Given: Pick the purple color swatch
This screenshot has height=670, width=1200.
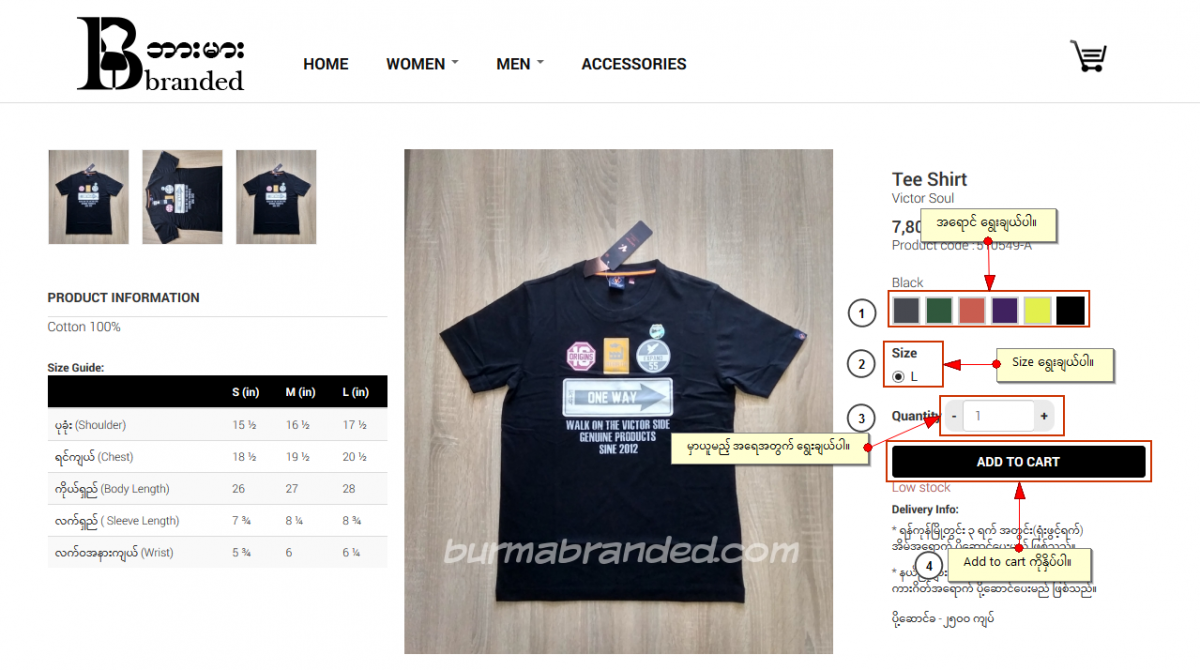Looking at the screenshot, I should pos(1005,310).
